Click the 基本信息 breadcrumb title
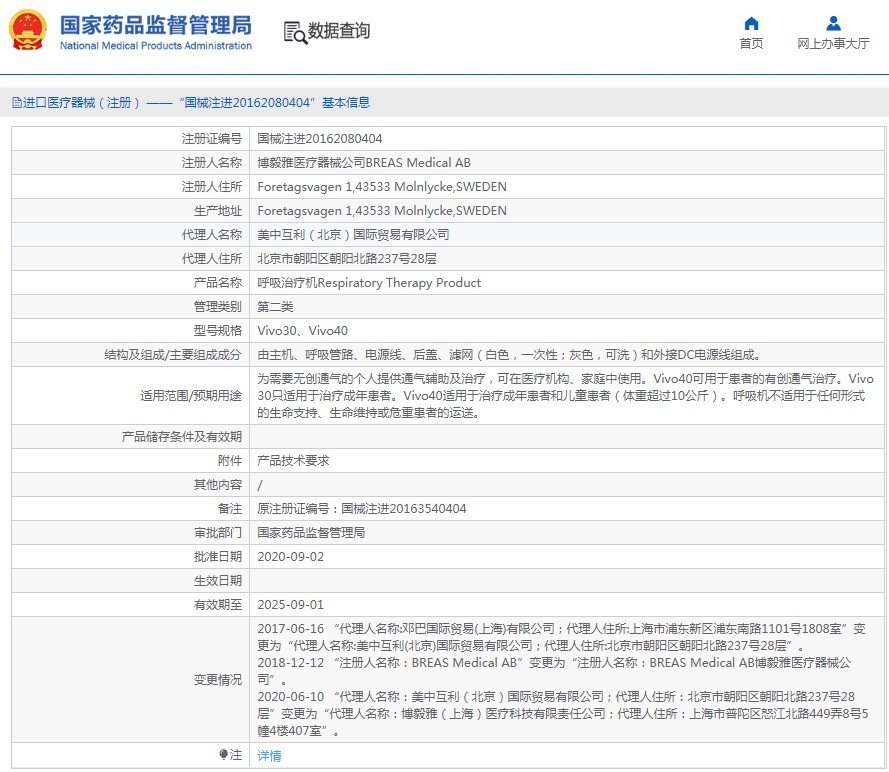This screenshot has height=772, width=889. (x=346, y=103)
